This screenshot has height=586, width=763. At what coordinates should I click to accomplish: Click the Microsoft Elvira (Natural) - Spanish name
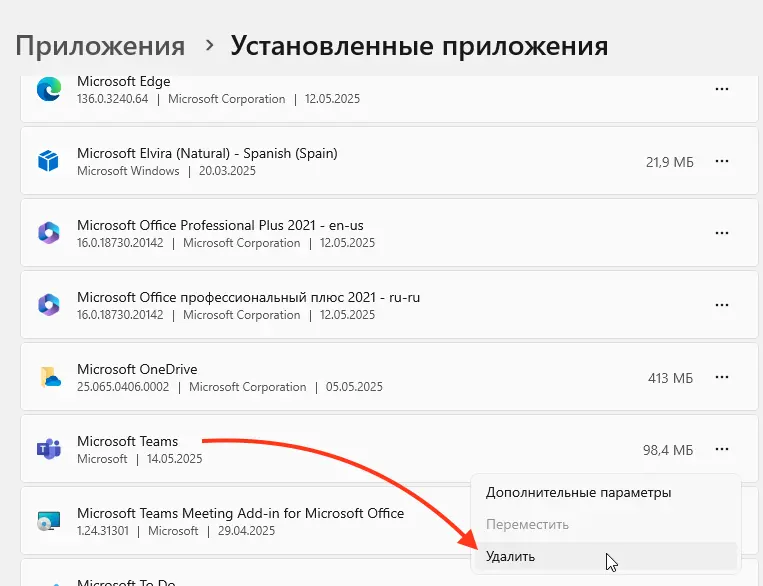click(x=207, y=153)
